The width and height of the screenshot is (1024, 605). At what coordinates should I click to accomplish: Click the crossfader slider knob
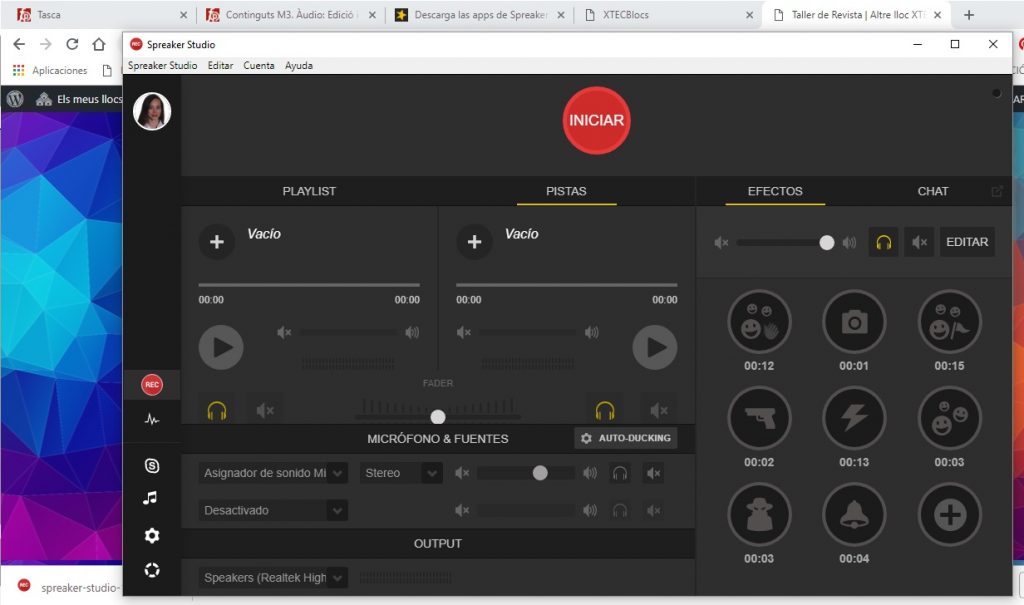pos(438,416)
